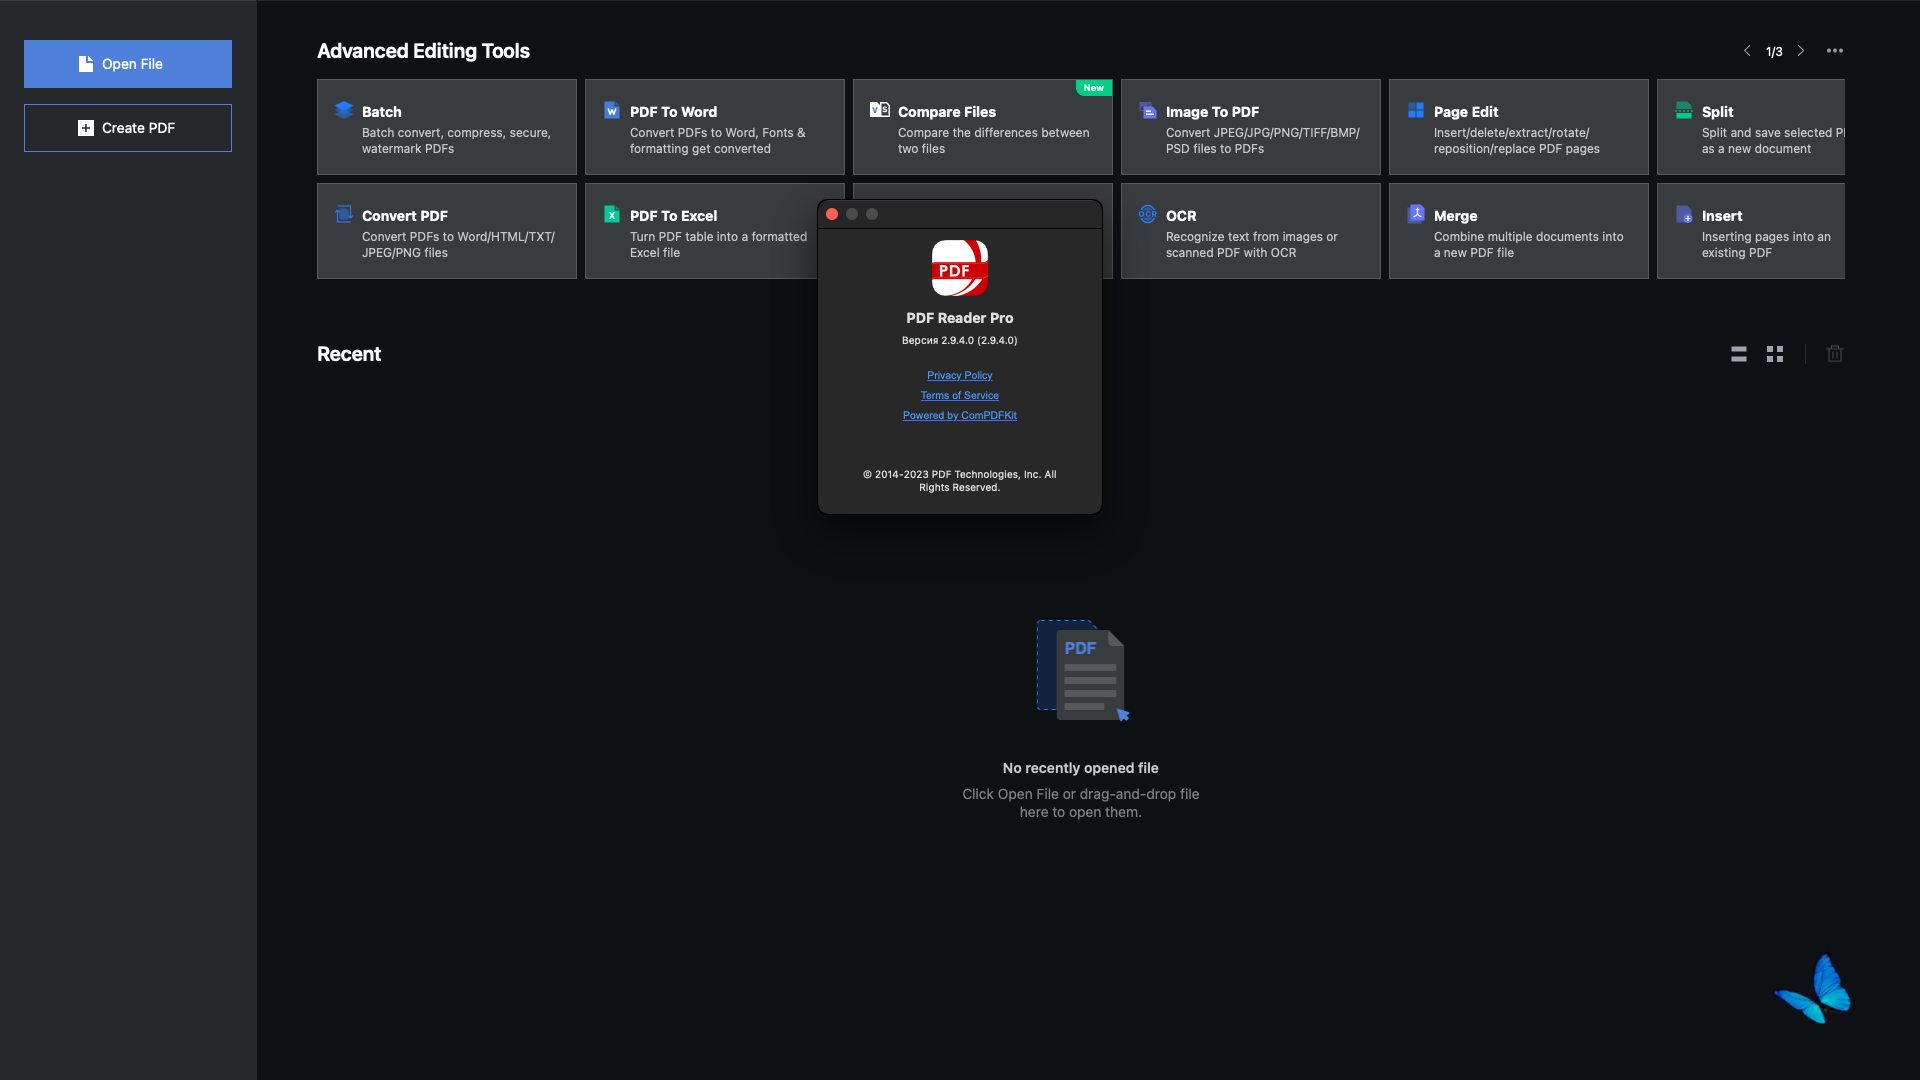
Task: Click the blue butterfly icon
Action: click(1814, 989)
